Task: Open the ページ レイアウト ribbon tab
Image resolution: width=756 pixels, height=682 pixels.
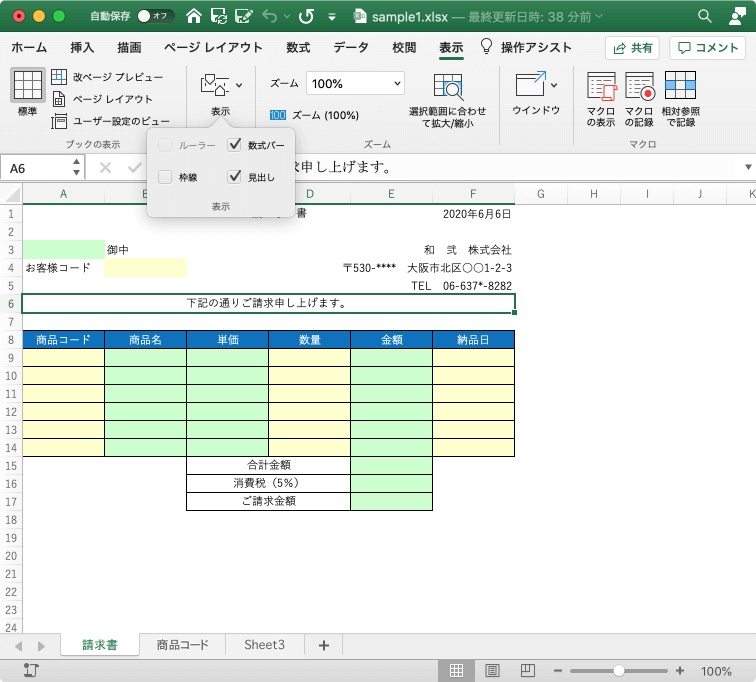Action: pos(213,47)
